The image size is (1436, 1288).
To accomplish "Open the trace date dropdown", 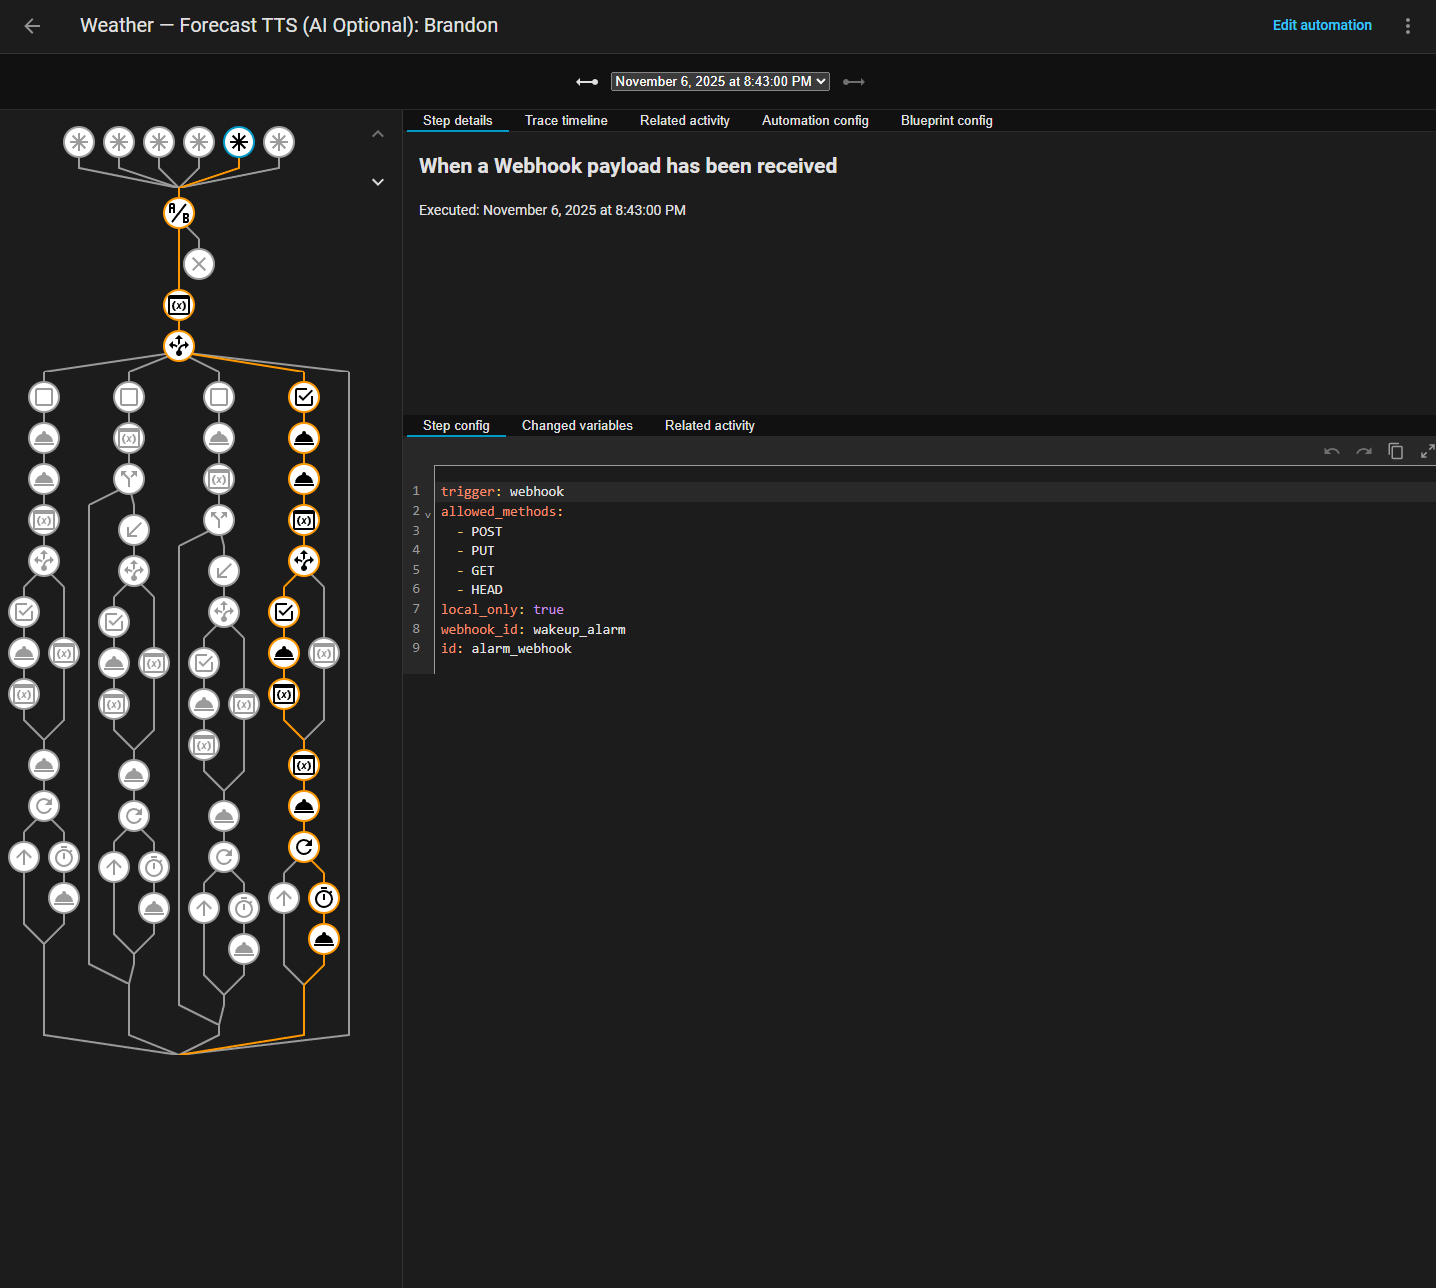I will tap(720, 82).
